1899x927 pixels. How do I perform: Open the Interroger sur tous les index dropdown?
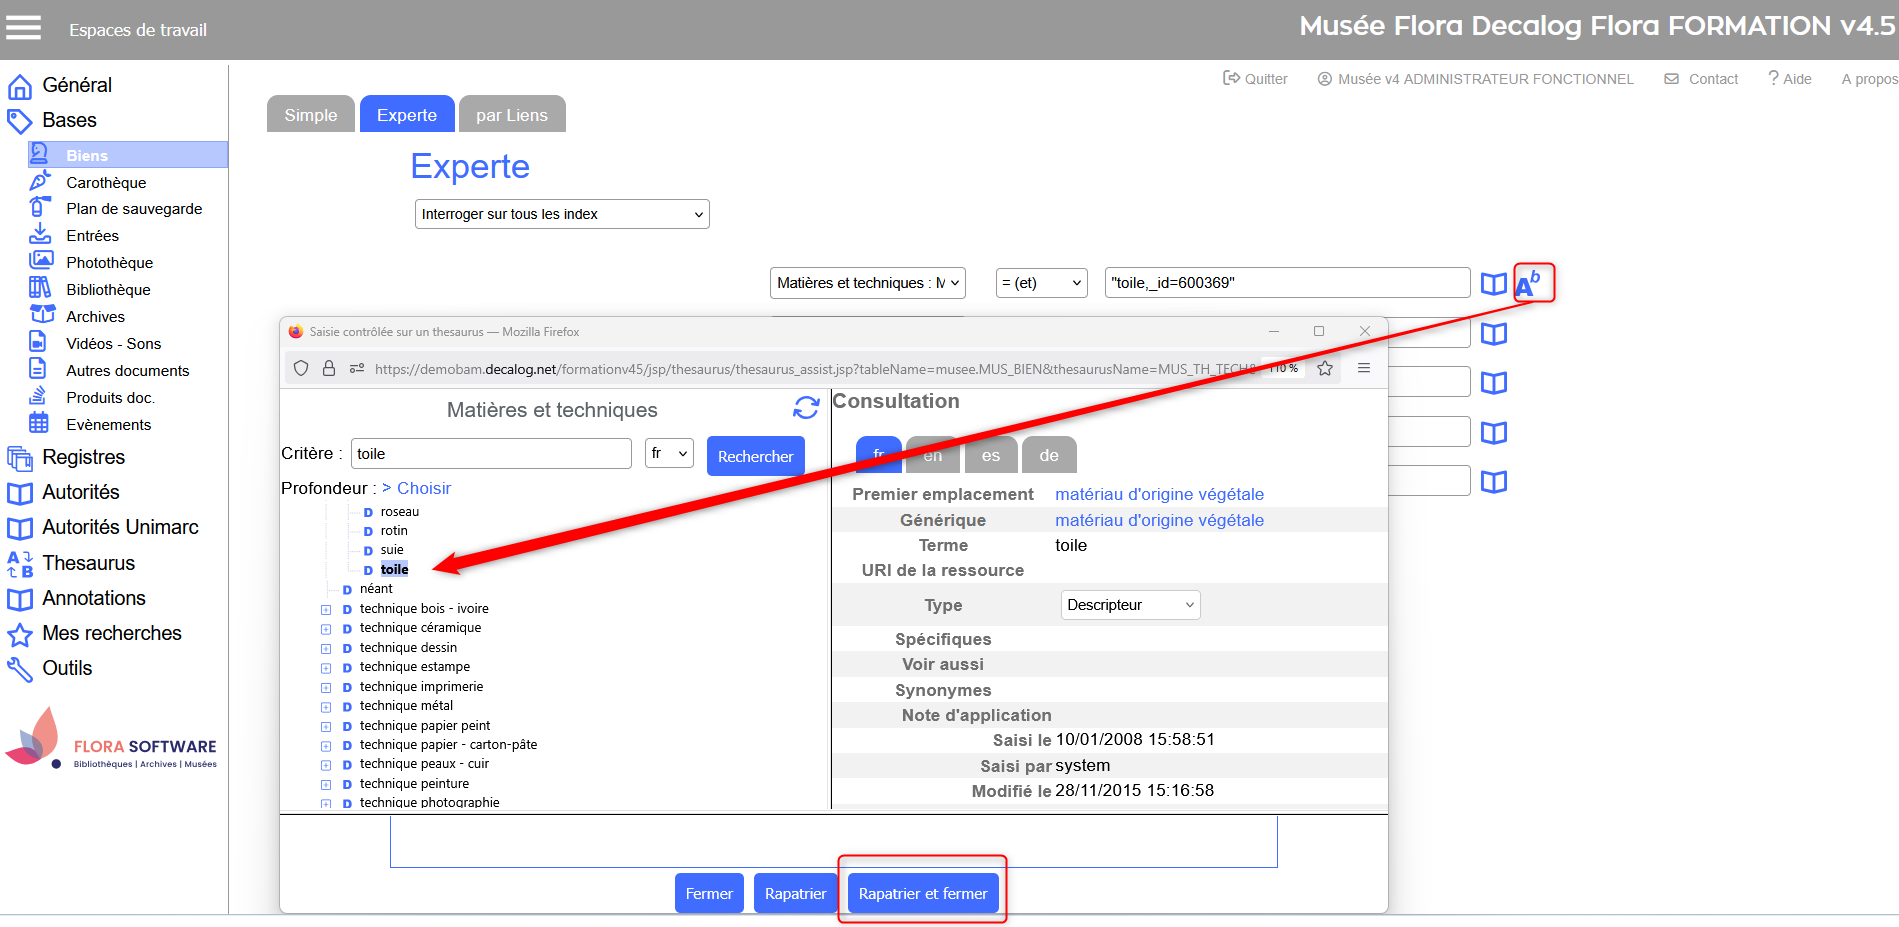coord(562,214)
